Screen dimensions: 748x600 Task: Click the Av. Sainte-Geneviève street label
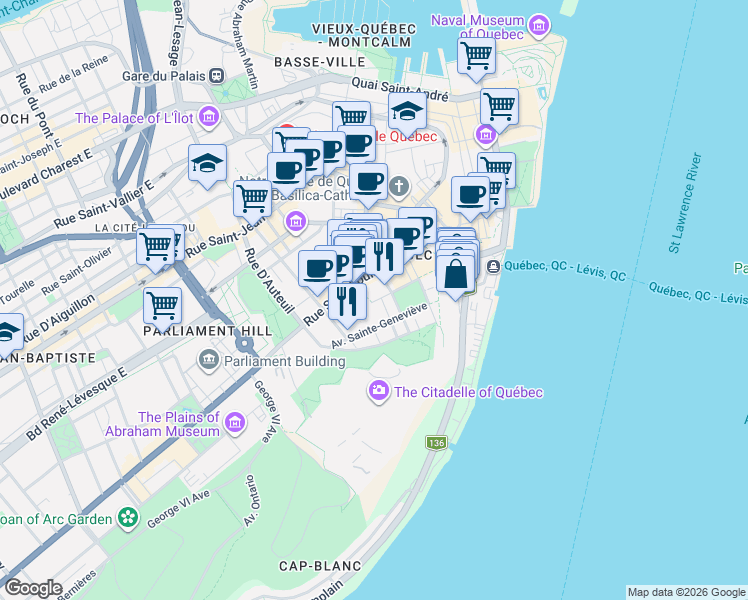(x=379, y=325)
